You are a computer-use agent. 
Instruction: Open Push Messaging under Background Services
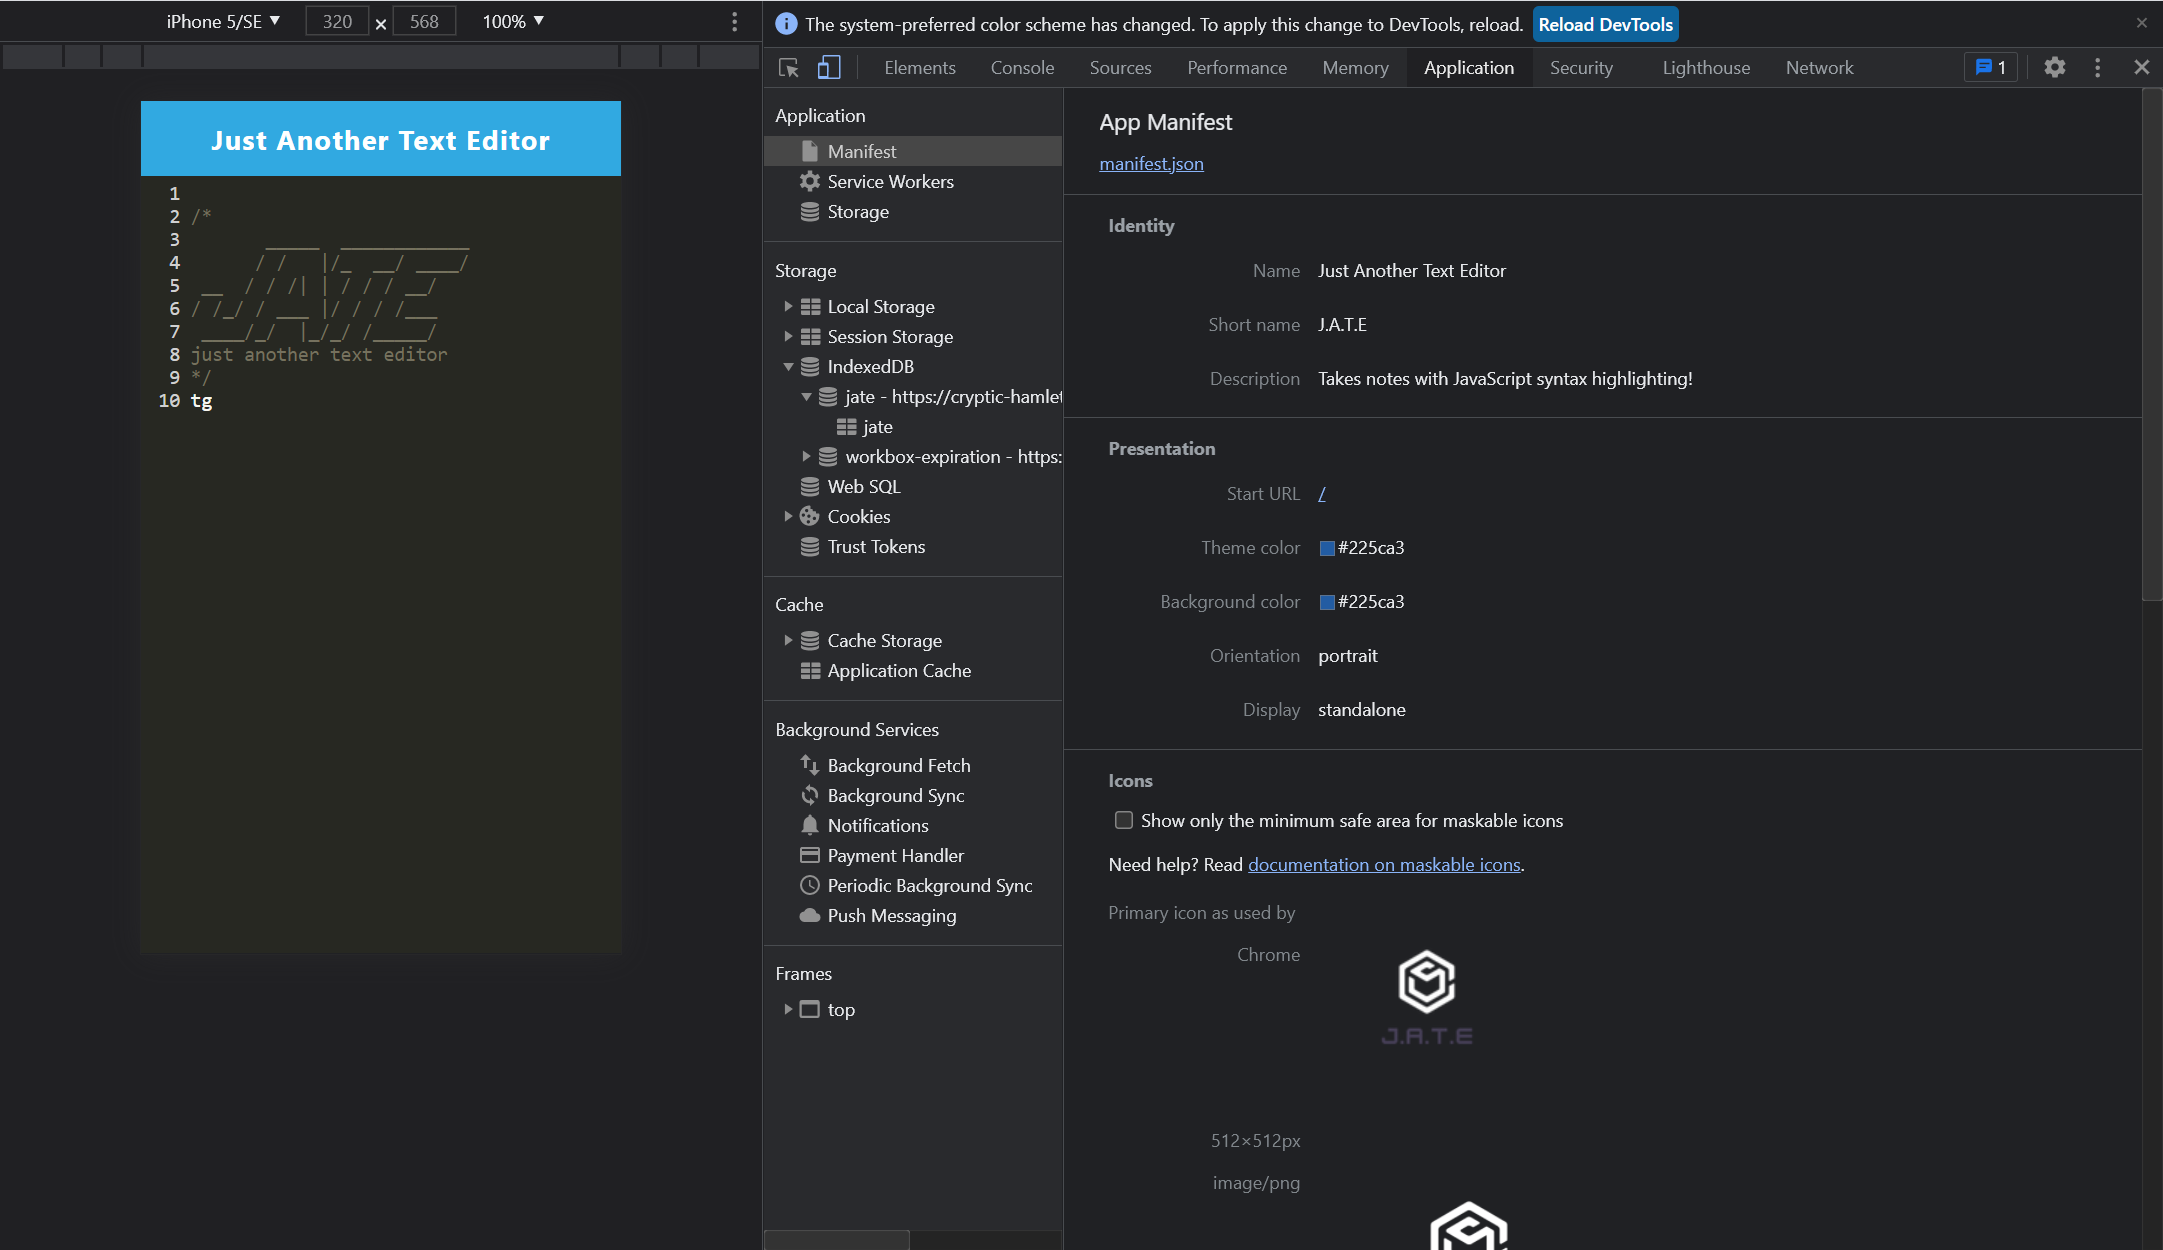(891, 915)
